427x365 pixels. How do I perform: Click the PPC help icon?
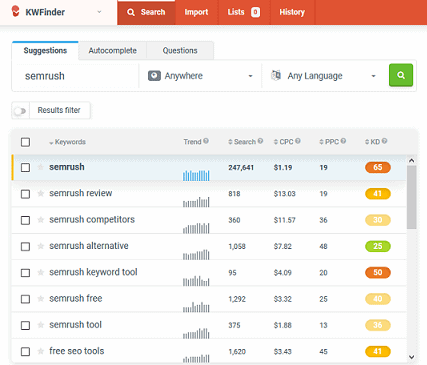coord(343,141)
